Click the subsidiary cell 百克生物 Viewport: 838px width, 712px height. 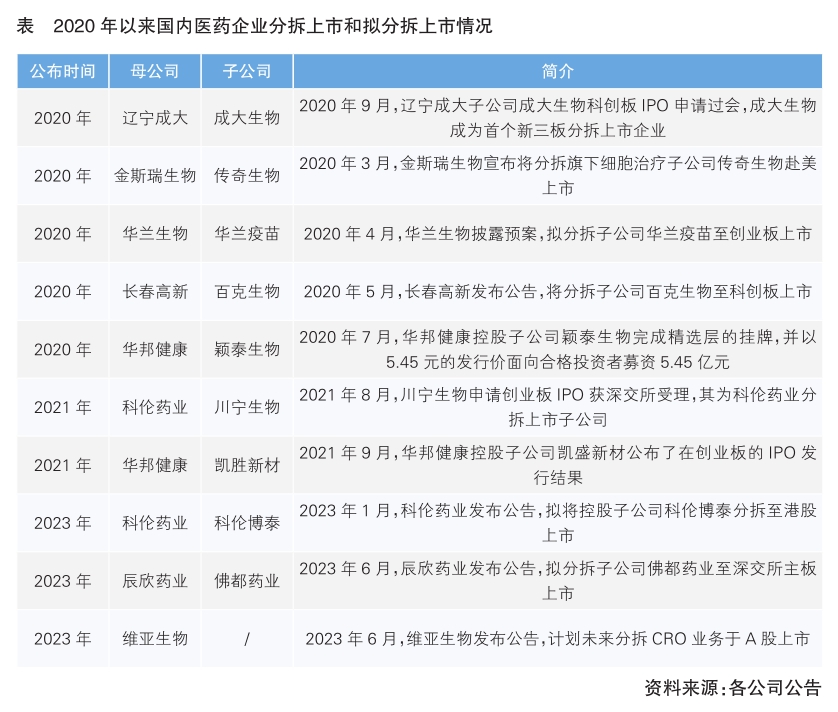click(247, 291)
